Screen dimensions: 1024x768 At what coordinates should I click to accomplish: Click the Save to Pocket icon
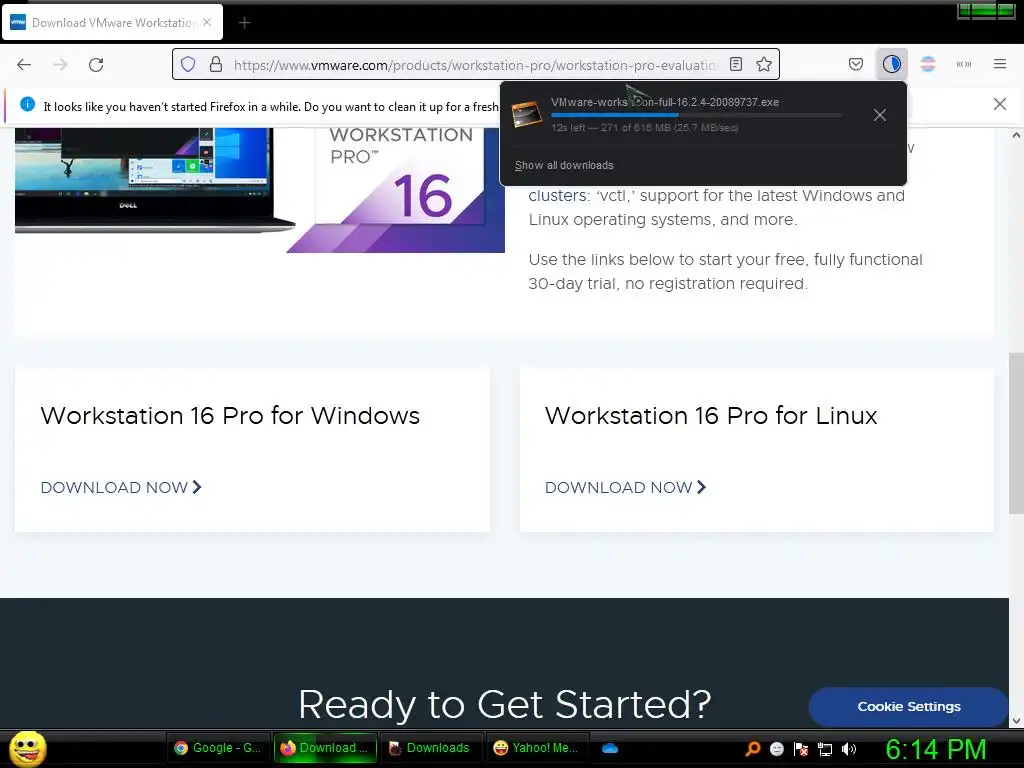click(856, 64)
